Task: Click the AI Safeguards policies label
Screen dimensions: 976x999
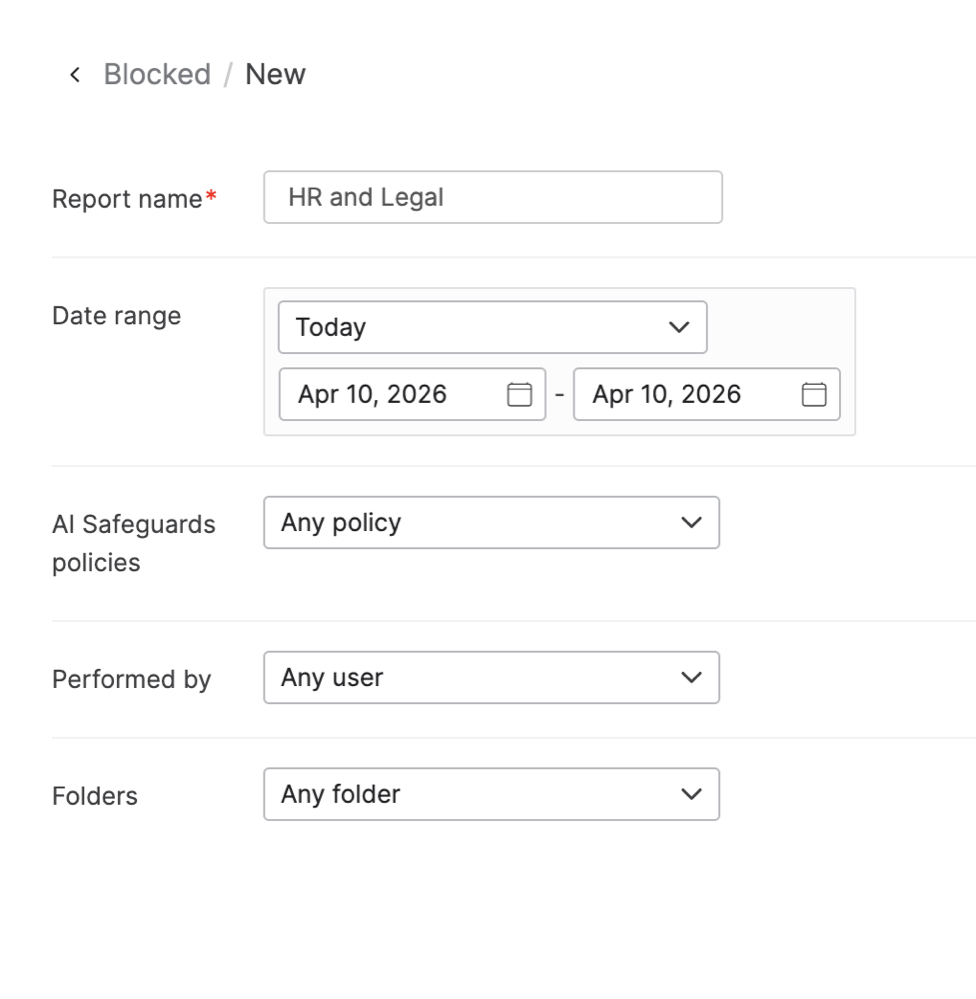Action: pyautogui.click(x=133, y=543)
